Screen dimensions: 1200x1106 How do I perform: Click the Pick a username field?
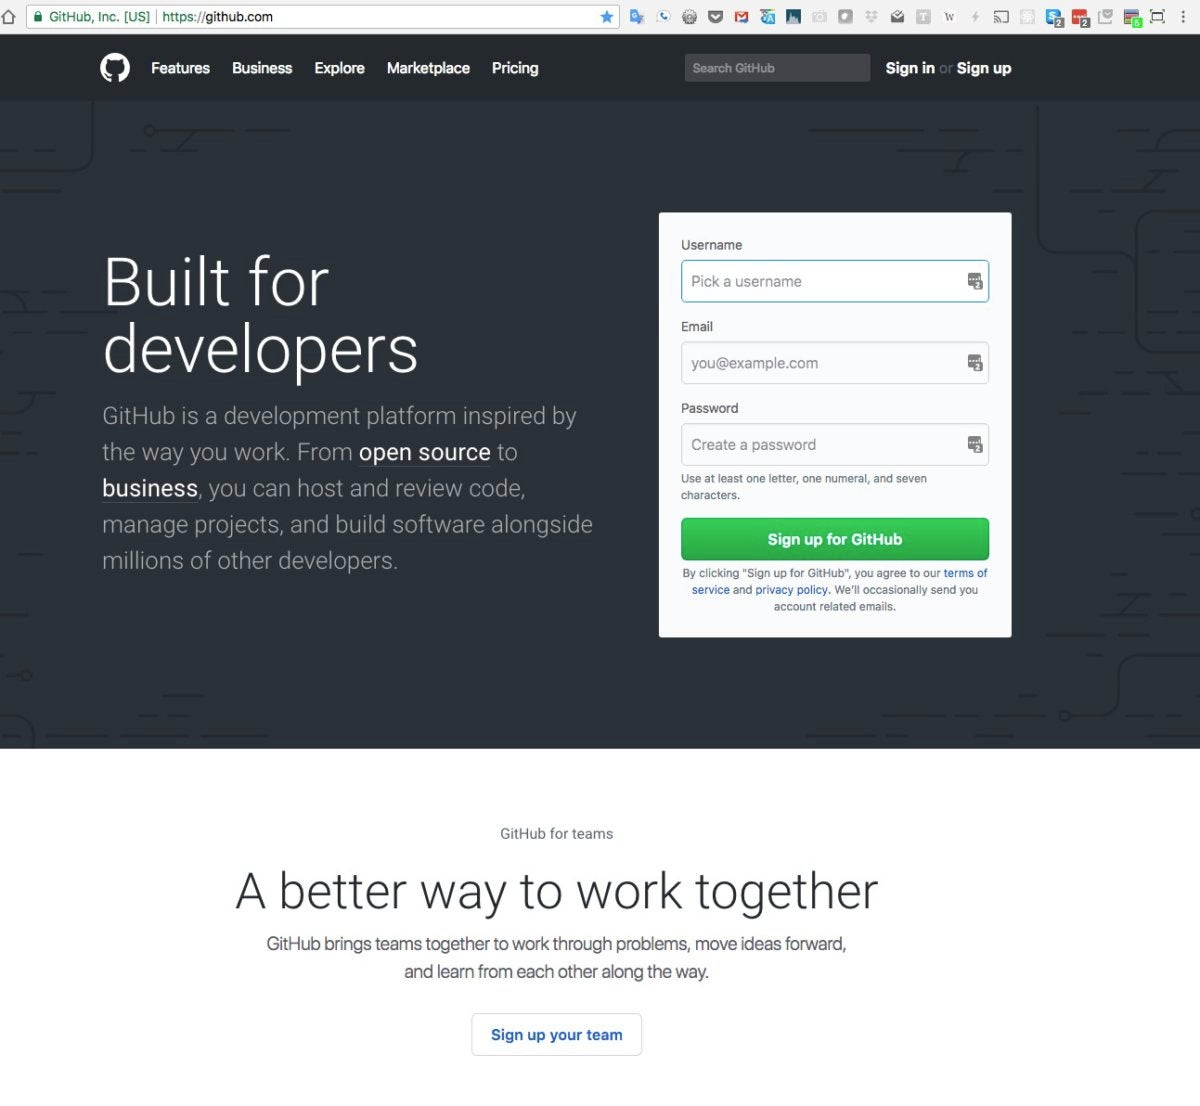(835, 281)
